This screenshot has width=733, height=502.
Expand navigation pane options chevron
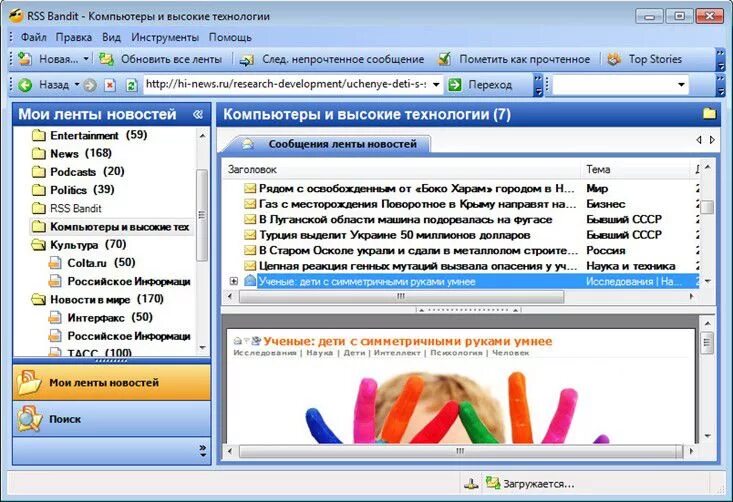pyautogui.click(x=202, y=451)
